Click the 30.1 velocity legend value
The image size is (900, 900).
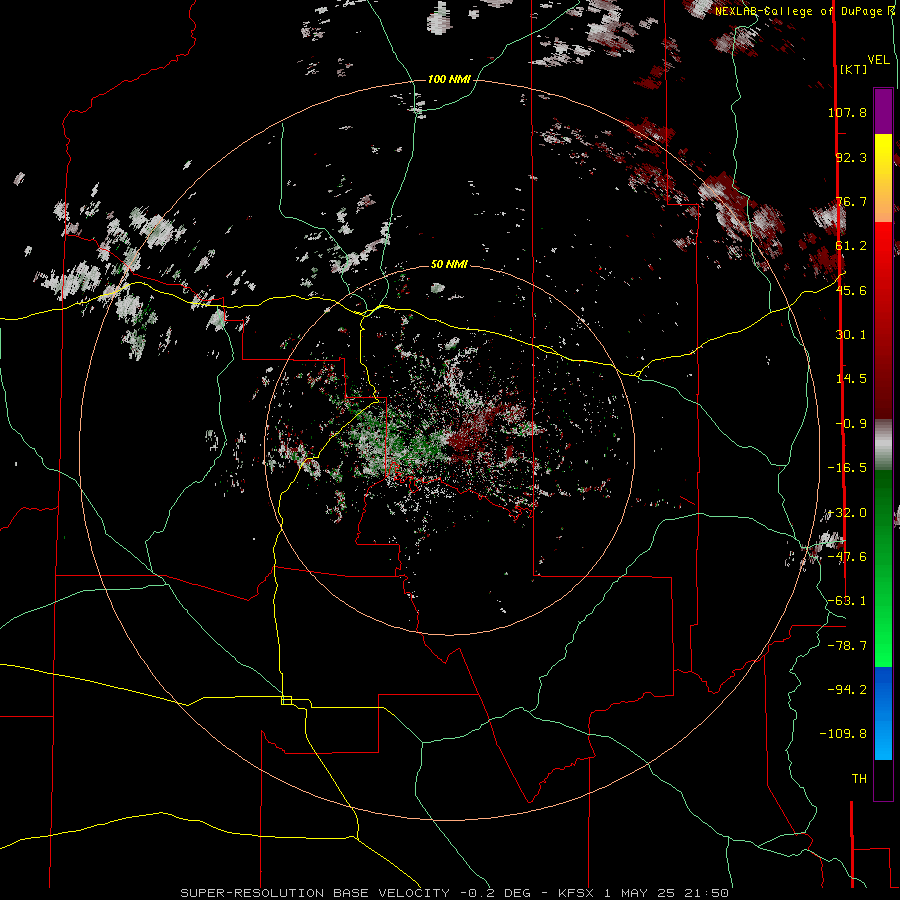click(x=851, y=335)
